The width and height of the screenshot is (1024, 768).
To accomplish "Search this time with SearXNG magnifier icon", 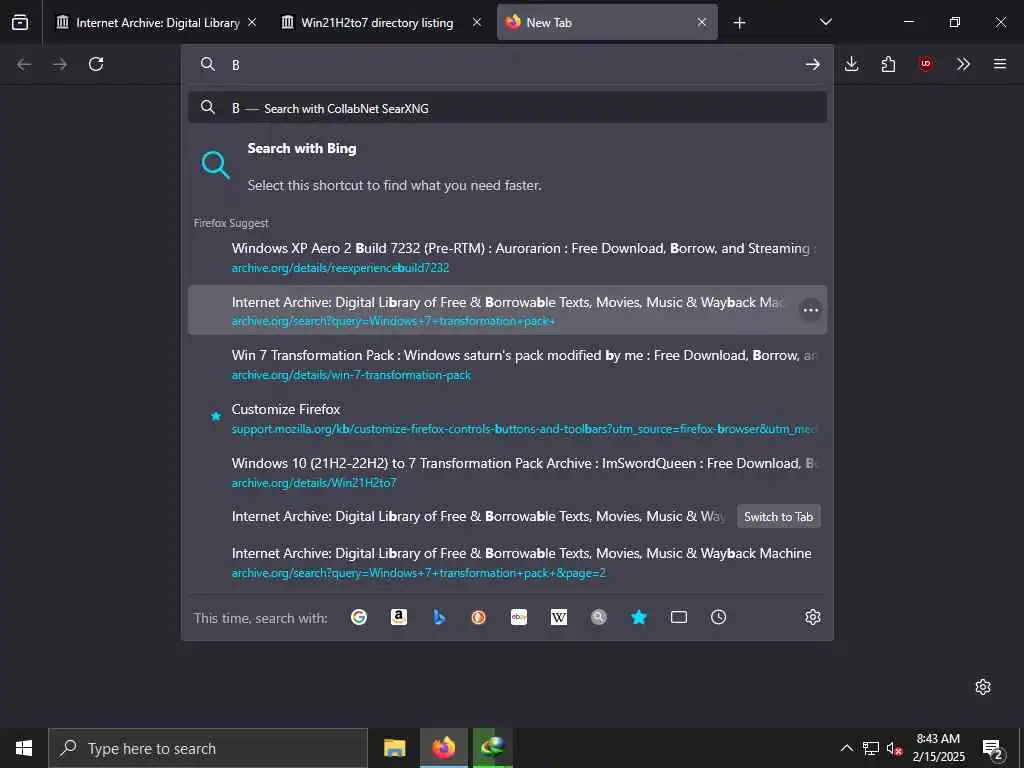I will [x=599, y=617].
